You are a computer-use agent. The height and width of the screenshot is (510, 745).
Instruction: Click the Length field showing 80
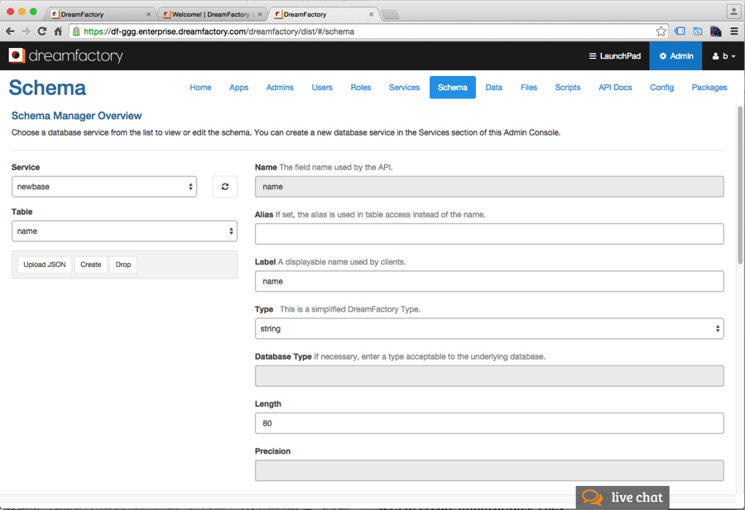tap(489, 423)
